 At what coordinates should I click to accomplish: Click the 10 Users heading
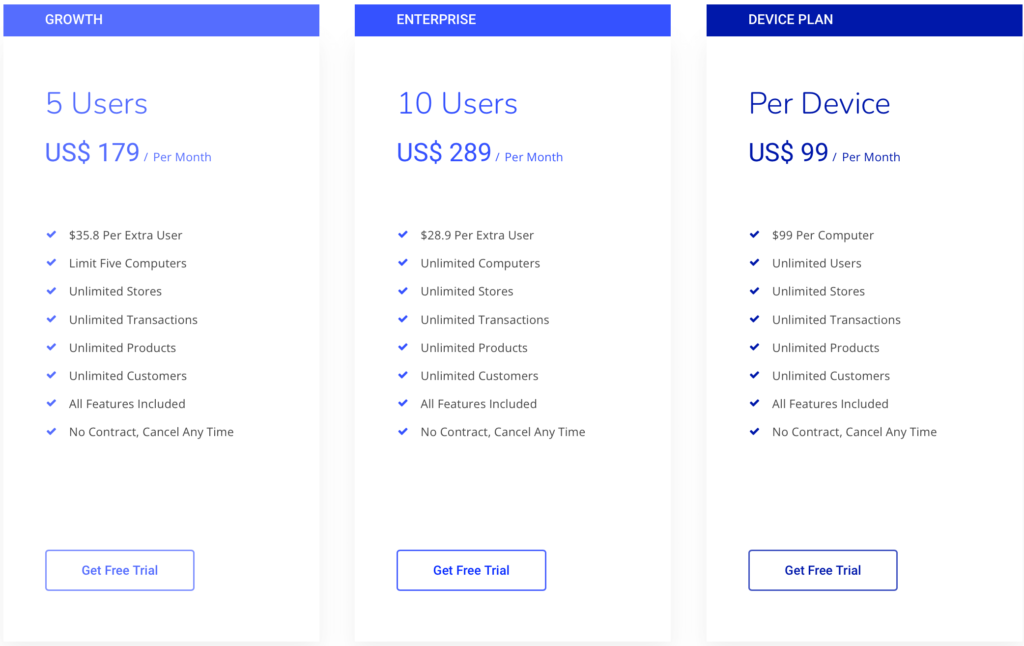tap(457, 104)
